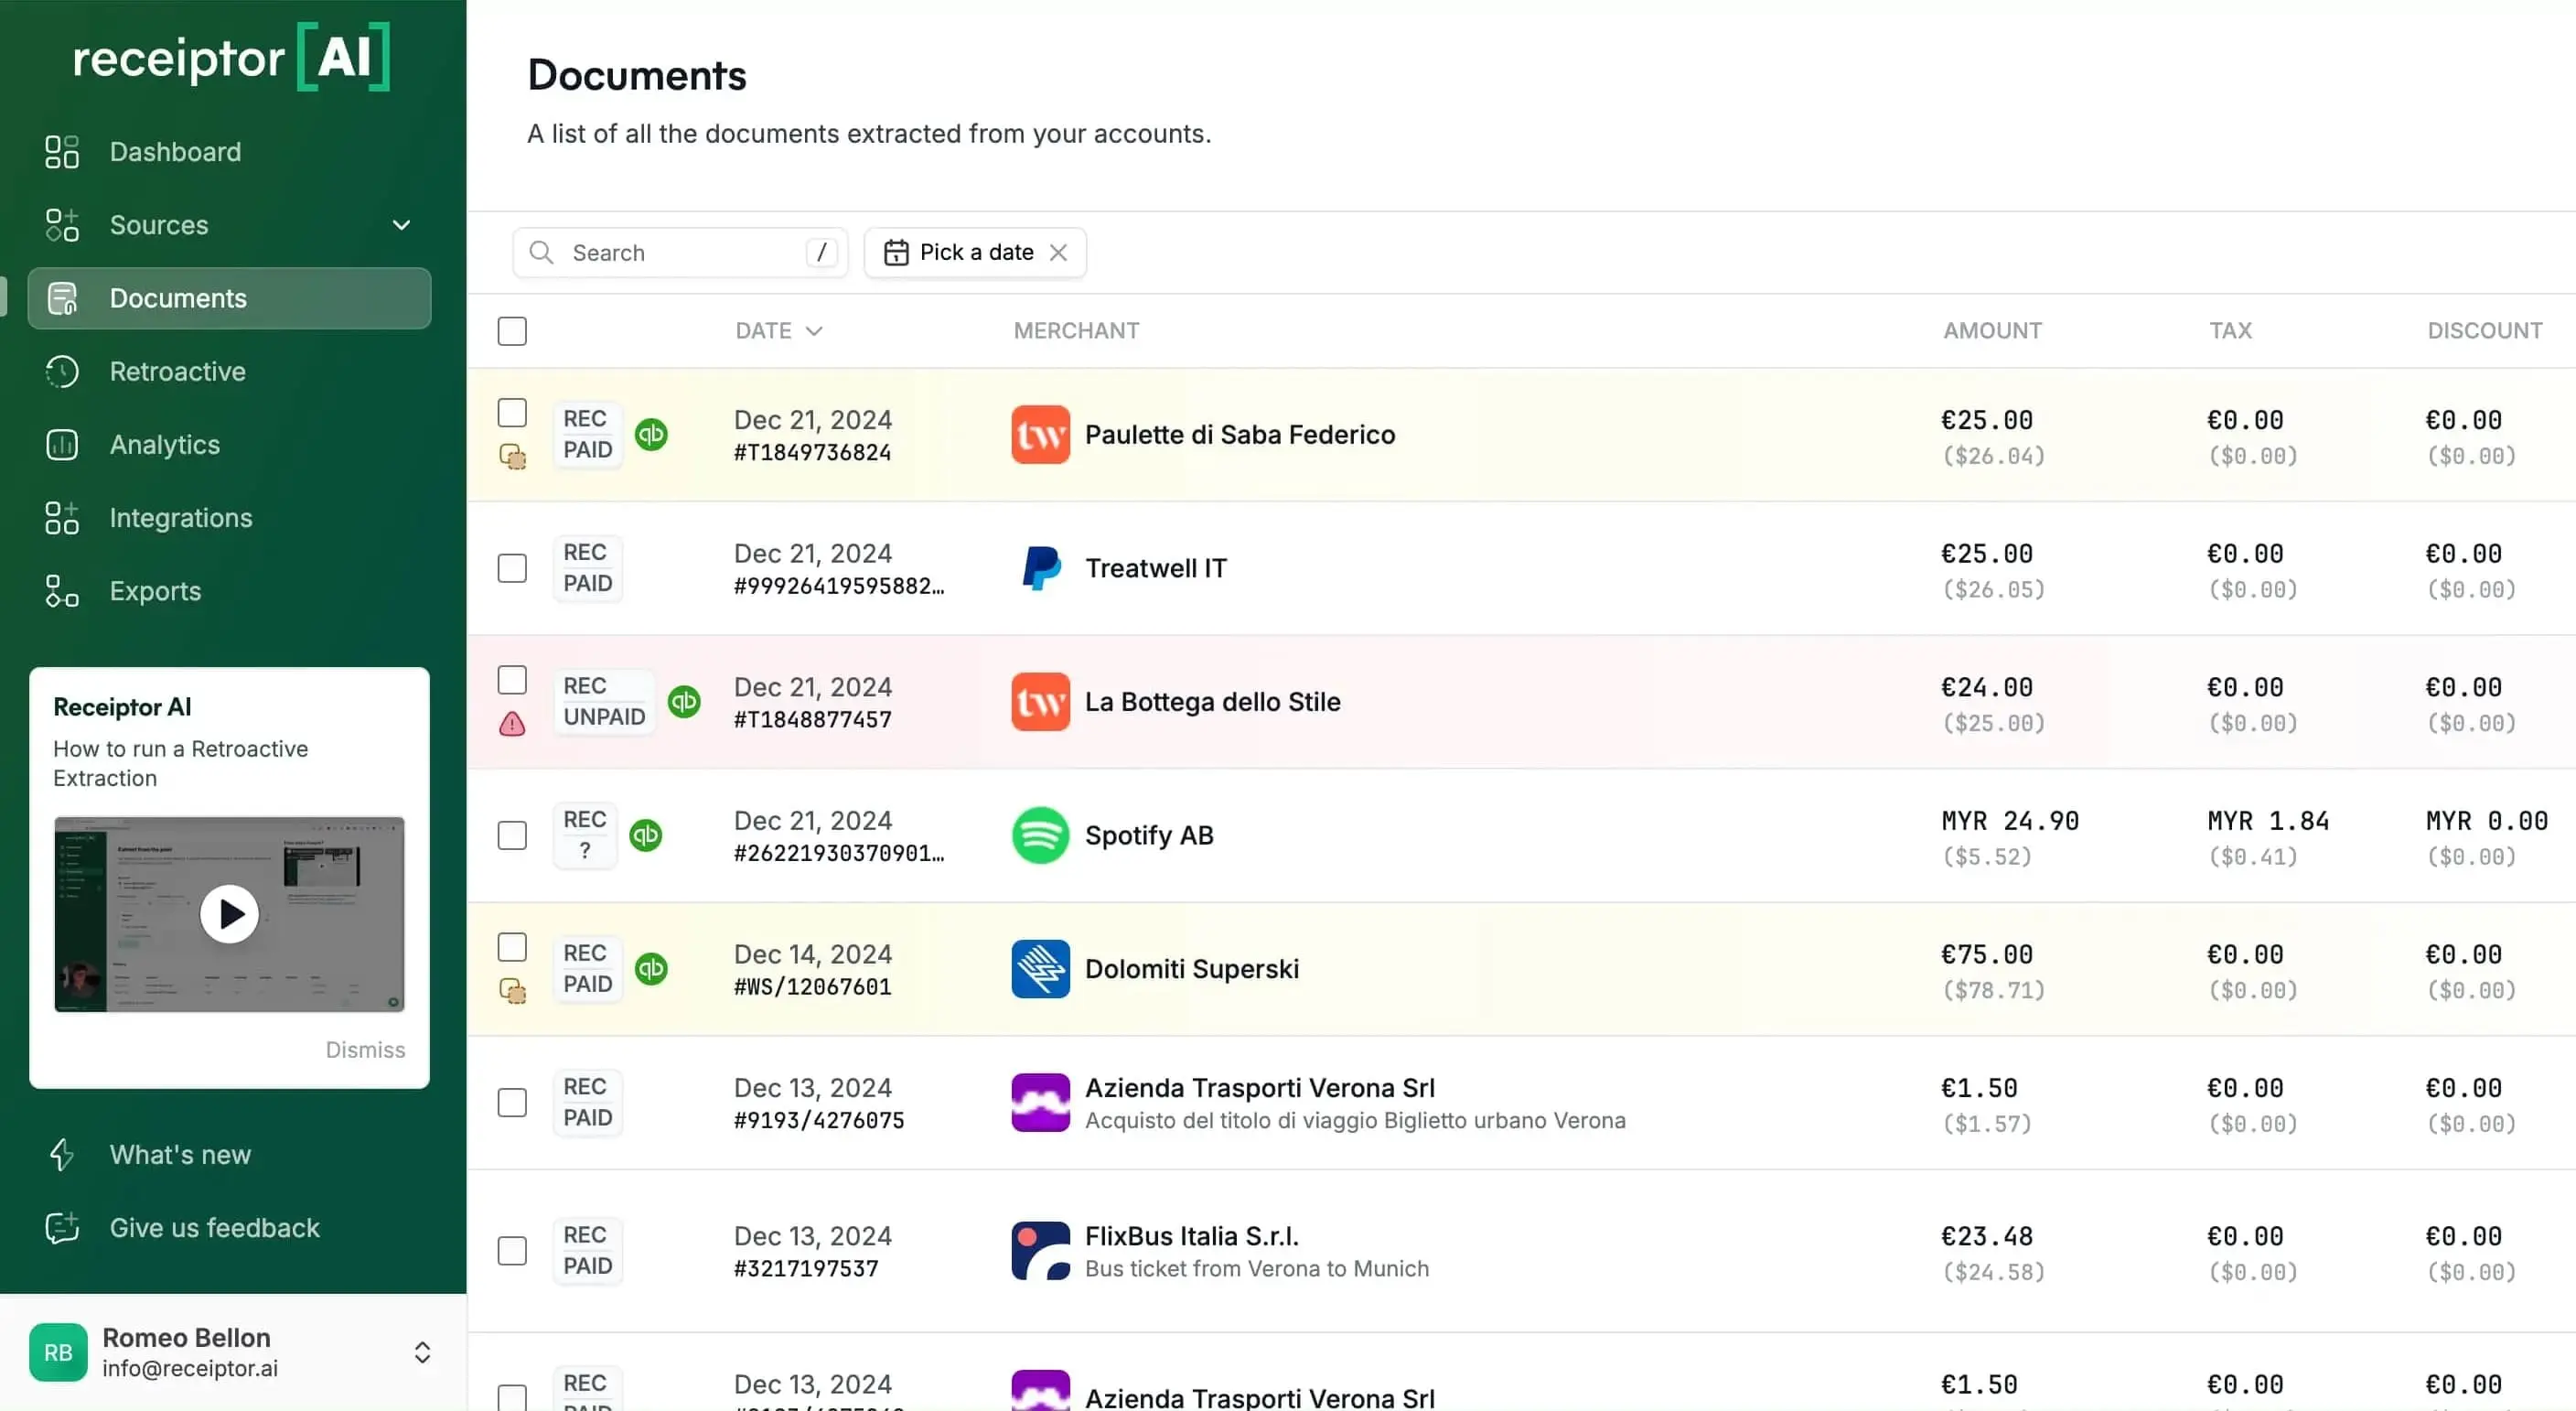
Task: Check the select-all checkbox in the table header
Action: pos(512,330)
